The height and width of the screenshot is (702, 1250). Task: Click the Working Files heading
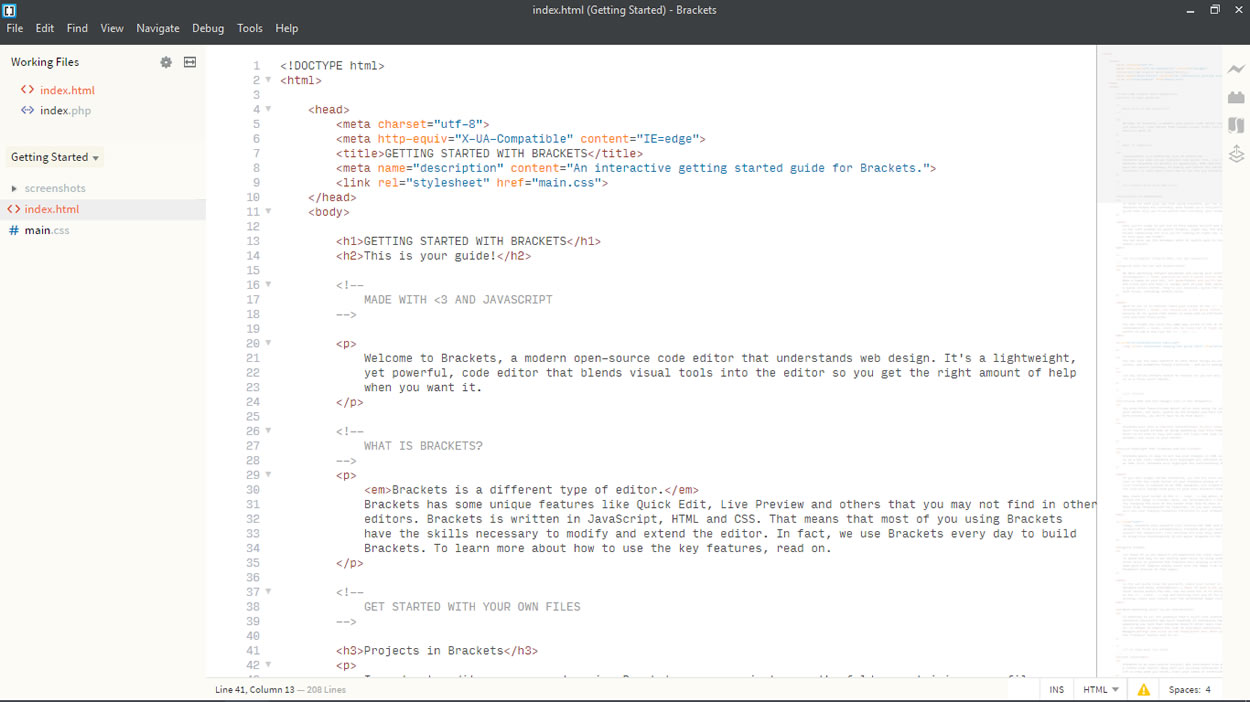pos(45,62)
